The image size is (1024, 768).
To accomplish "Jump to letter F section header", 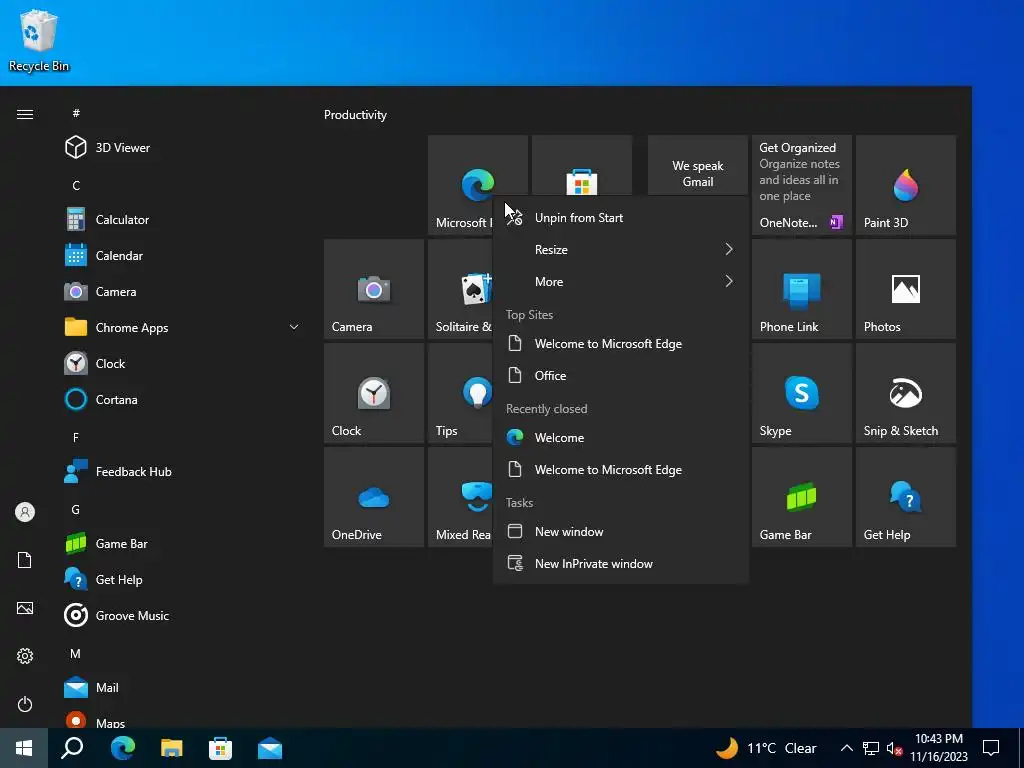I will [76, 438].
